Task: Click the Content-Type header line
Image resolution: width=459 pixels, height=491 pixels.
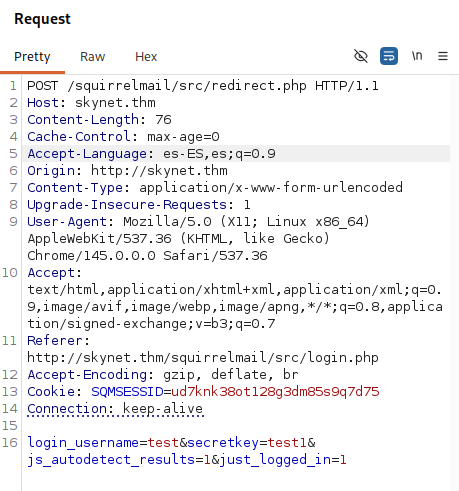Action: pos(215,188)
